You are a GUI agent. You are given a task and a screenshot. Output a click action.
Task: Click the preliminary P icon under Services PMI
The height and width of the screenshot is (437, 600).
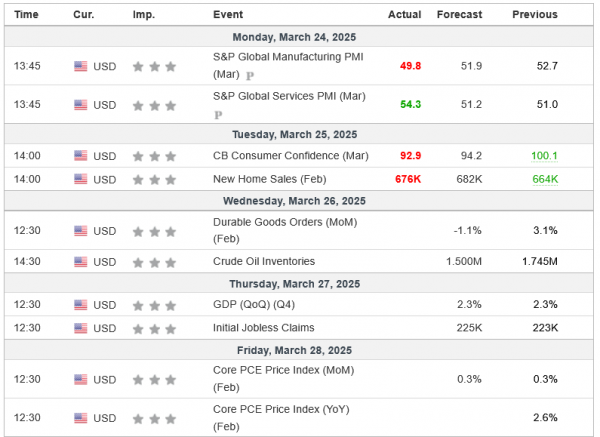tap(219, 114)
